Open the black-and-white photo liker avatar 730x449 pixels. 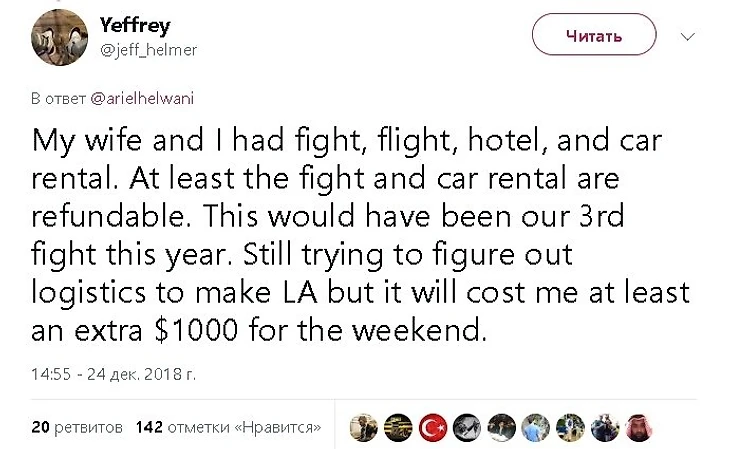pos(467,427)
